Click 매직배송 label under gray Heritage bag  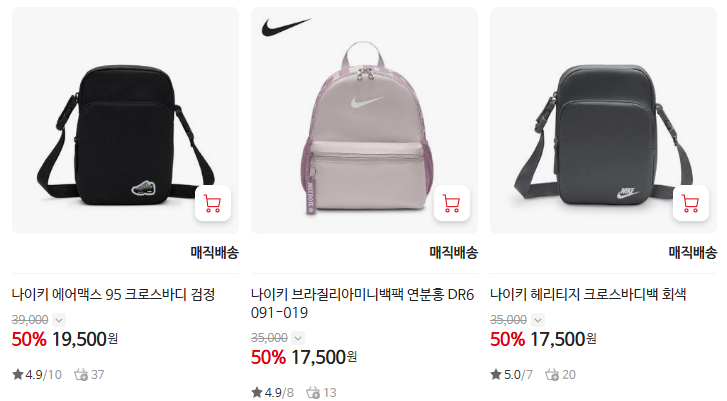click(693, 253)
